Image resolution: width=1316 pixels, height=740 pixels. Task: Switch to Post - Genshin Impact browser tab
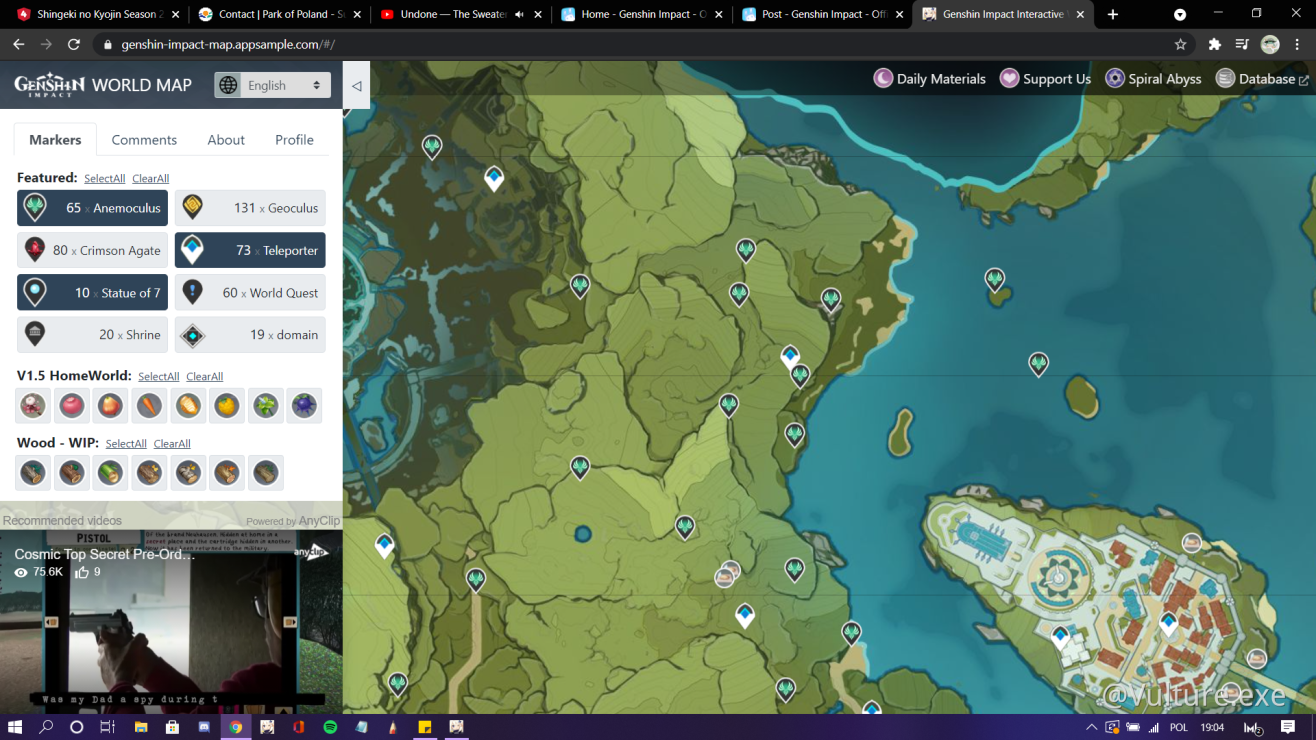click(822, 15)
